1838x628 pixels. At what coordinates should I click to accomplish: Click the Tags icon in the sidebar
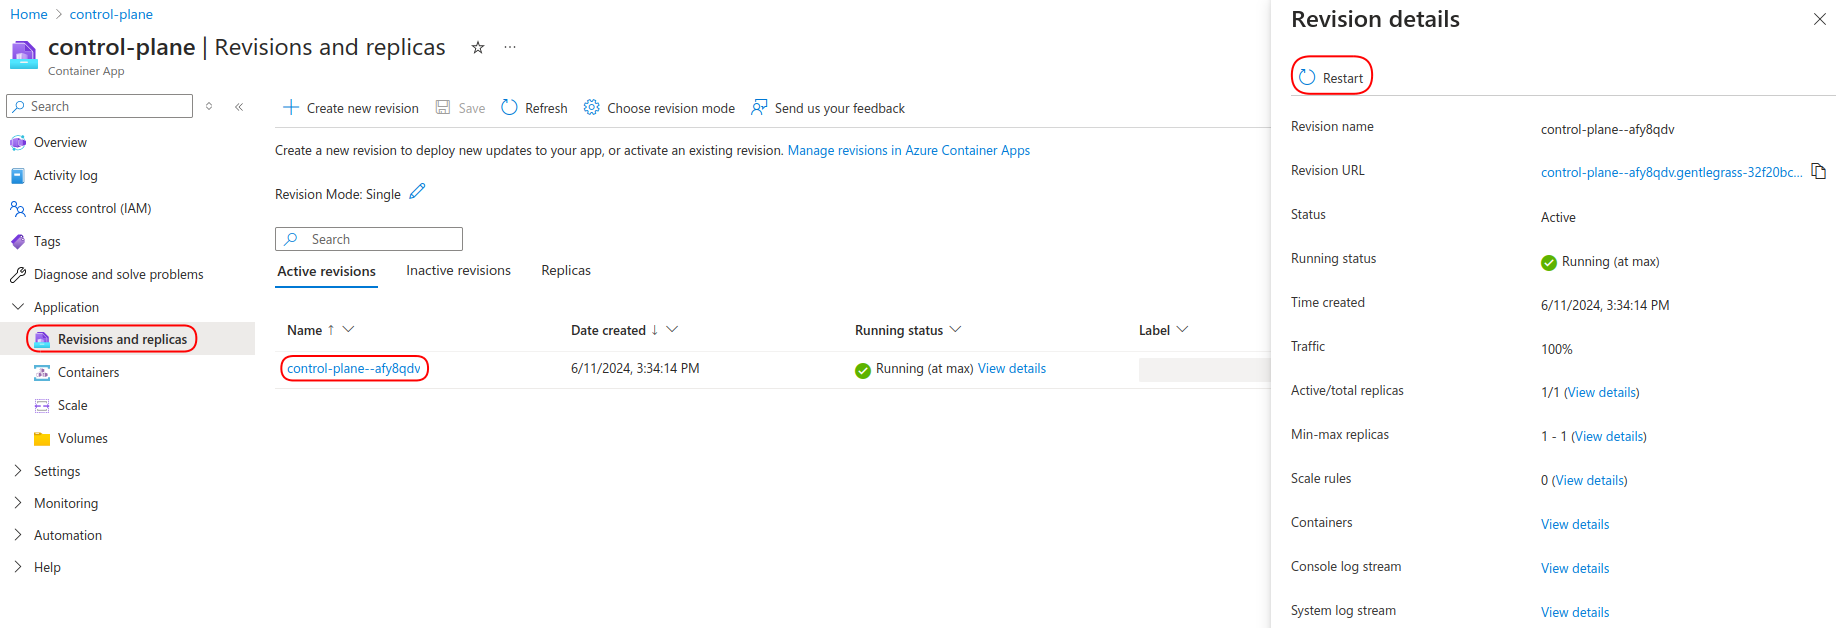(x=18, y=241)
